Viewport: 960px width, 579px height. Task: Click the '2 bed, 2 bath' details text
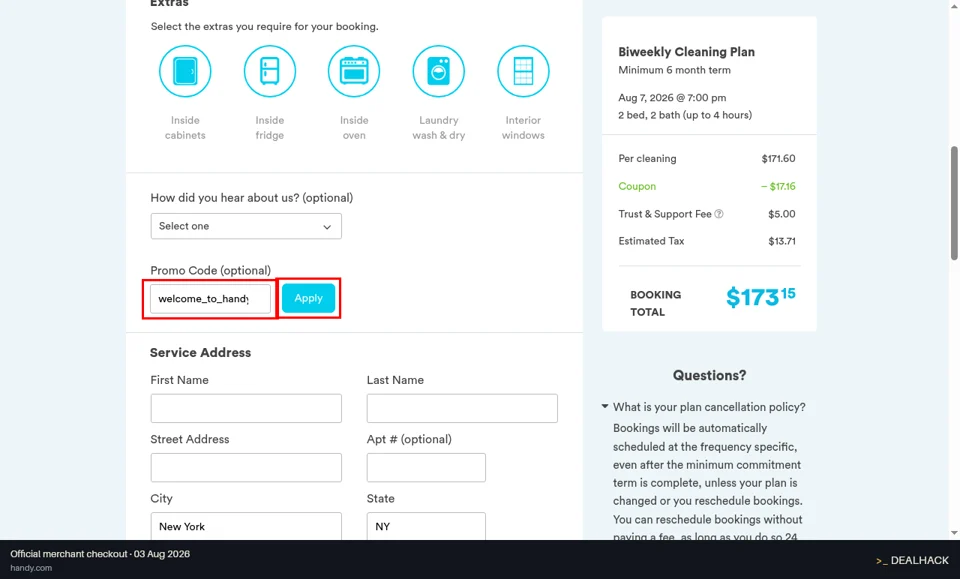(685, 115)
